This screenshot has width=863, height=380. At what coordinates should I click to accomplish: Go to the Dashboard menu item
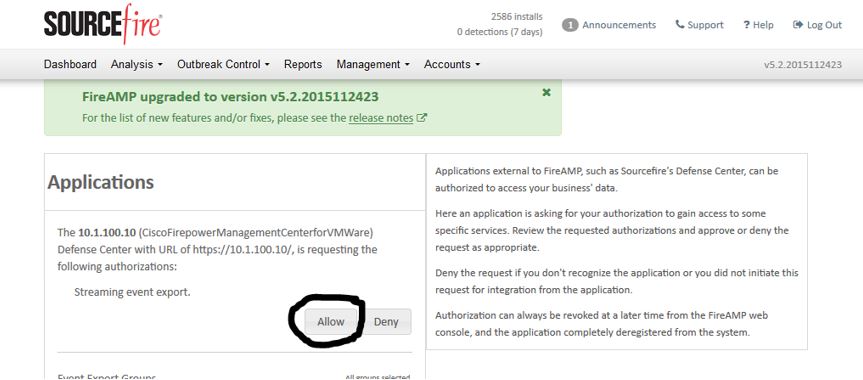click(x=70, y=64)
